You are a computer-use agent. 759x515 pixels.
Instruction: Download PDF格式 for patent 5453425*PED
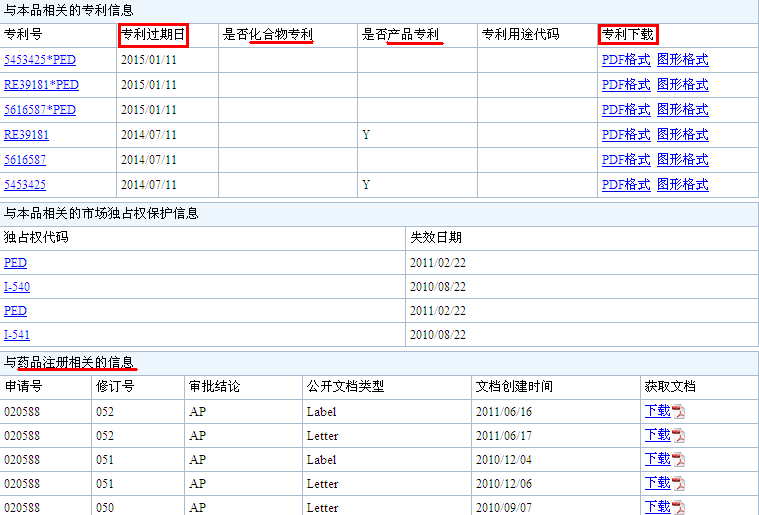(x=626, y=60)
